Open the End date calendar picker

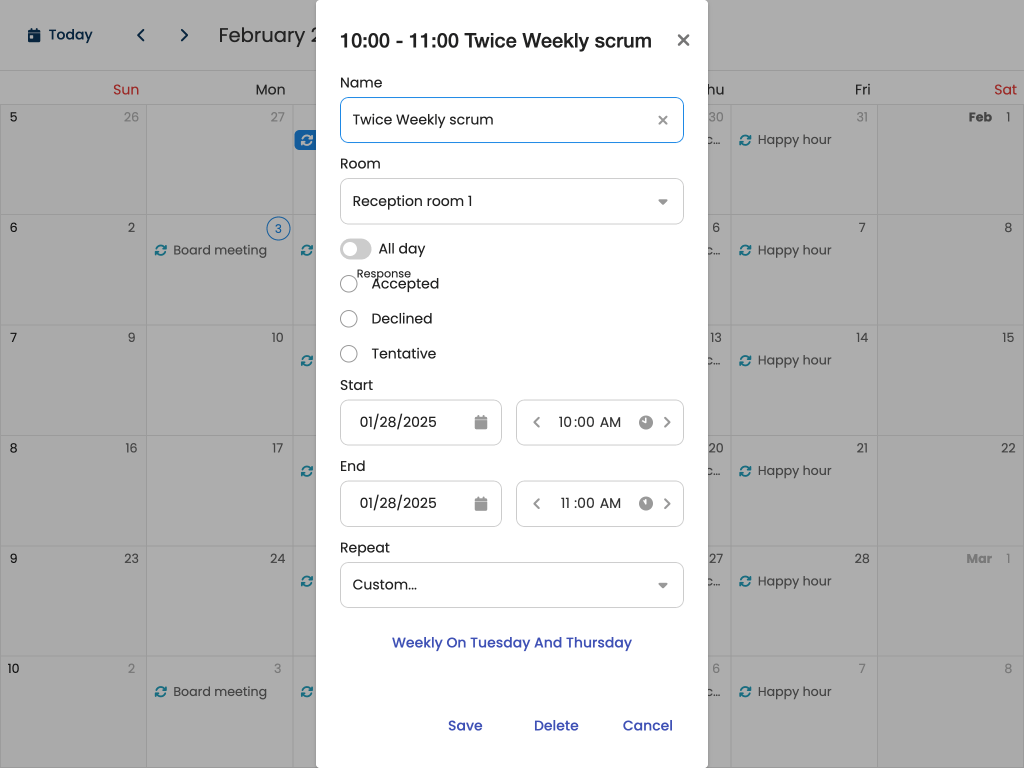point(480,504)
